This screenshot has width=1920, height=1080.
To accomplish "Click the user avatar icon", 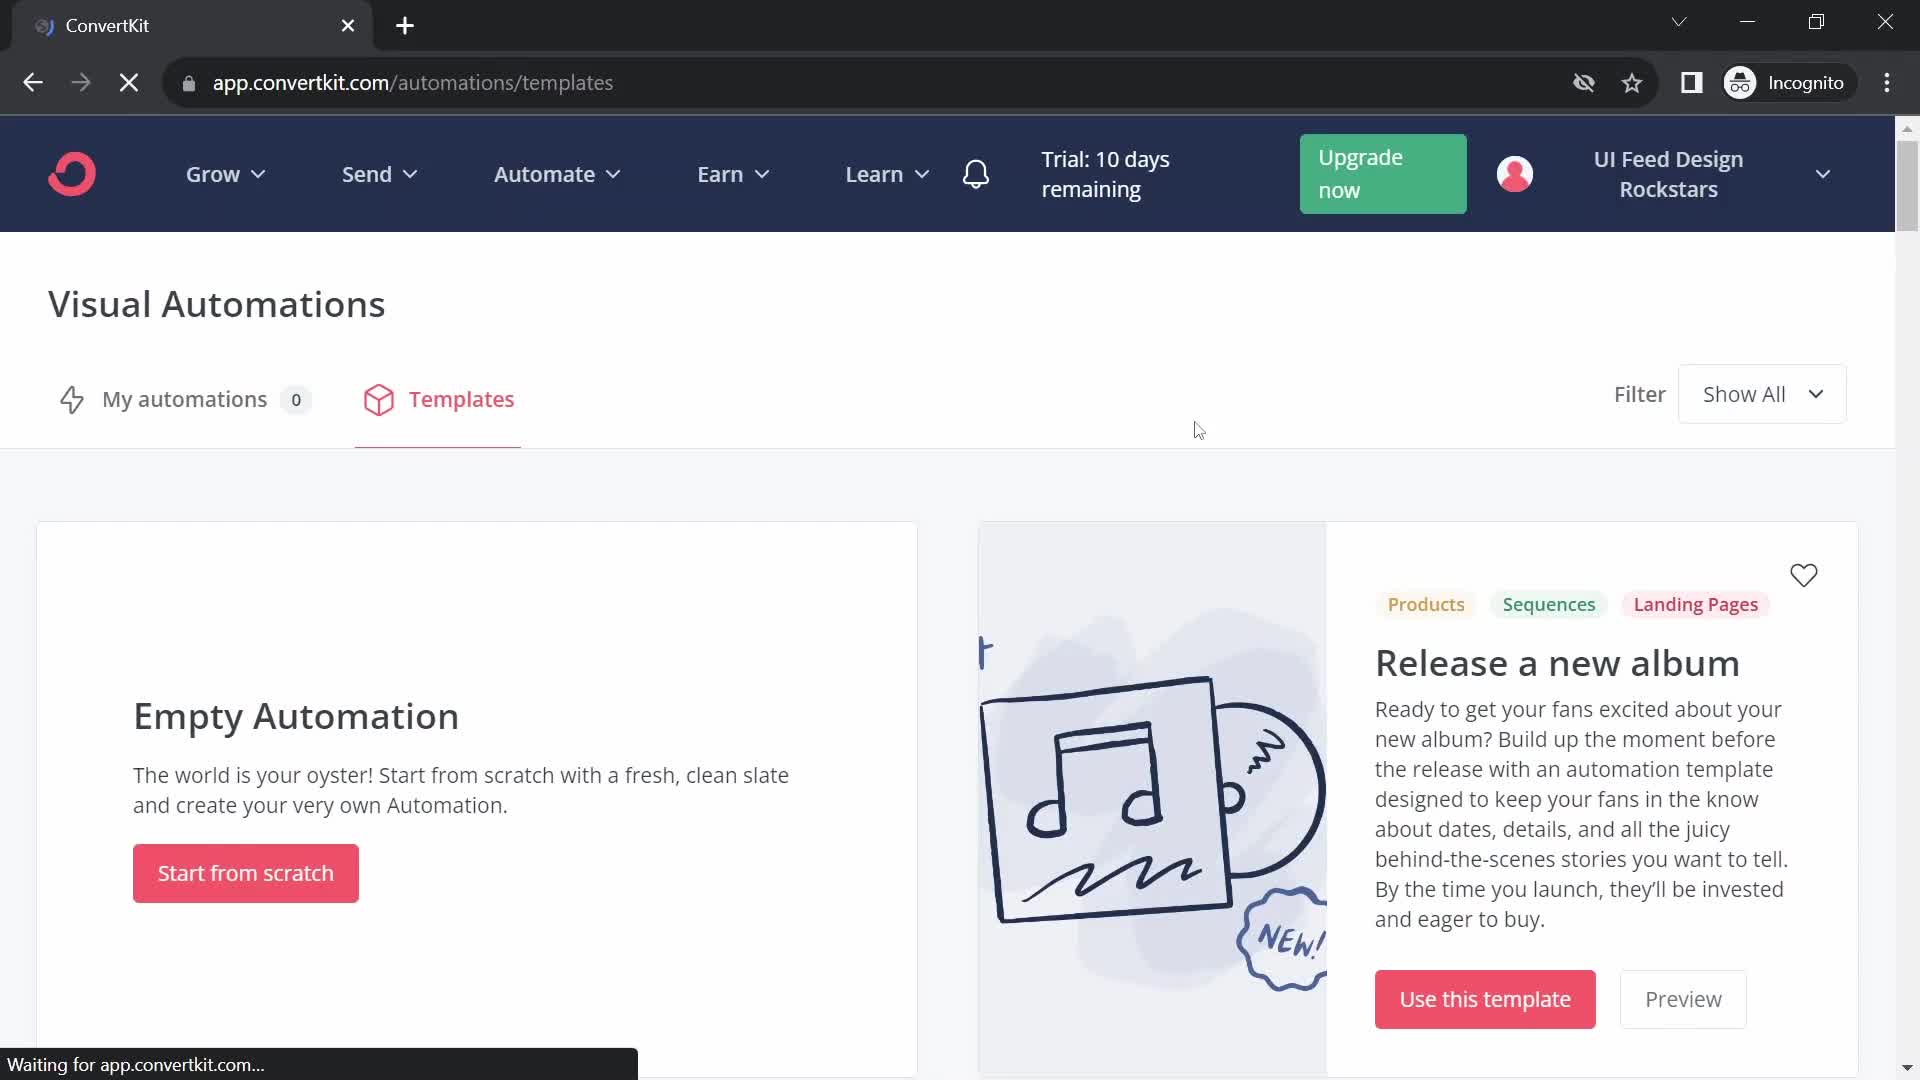I will click(x=1515, y=174).
